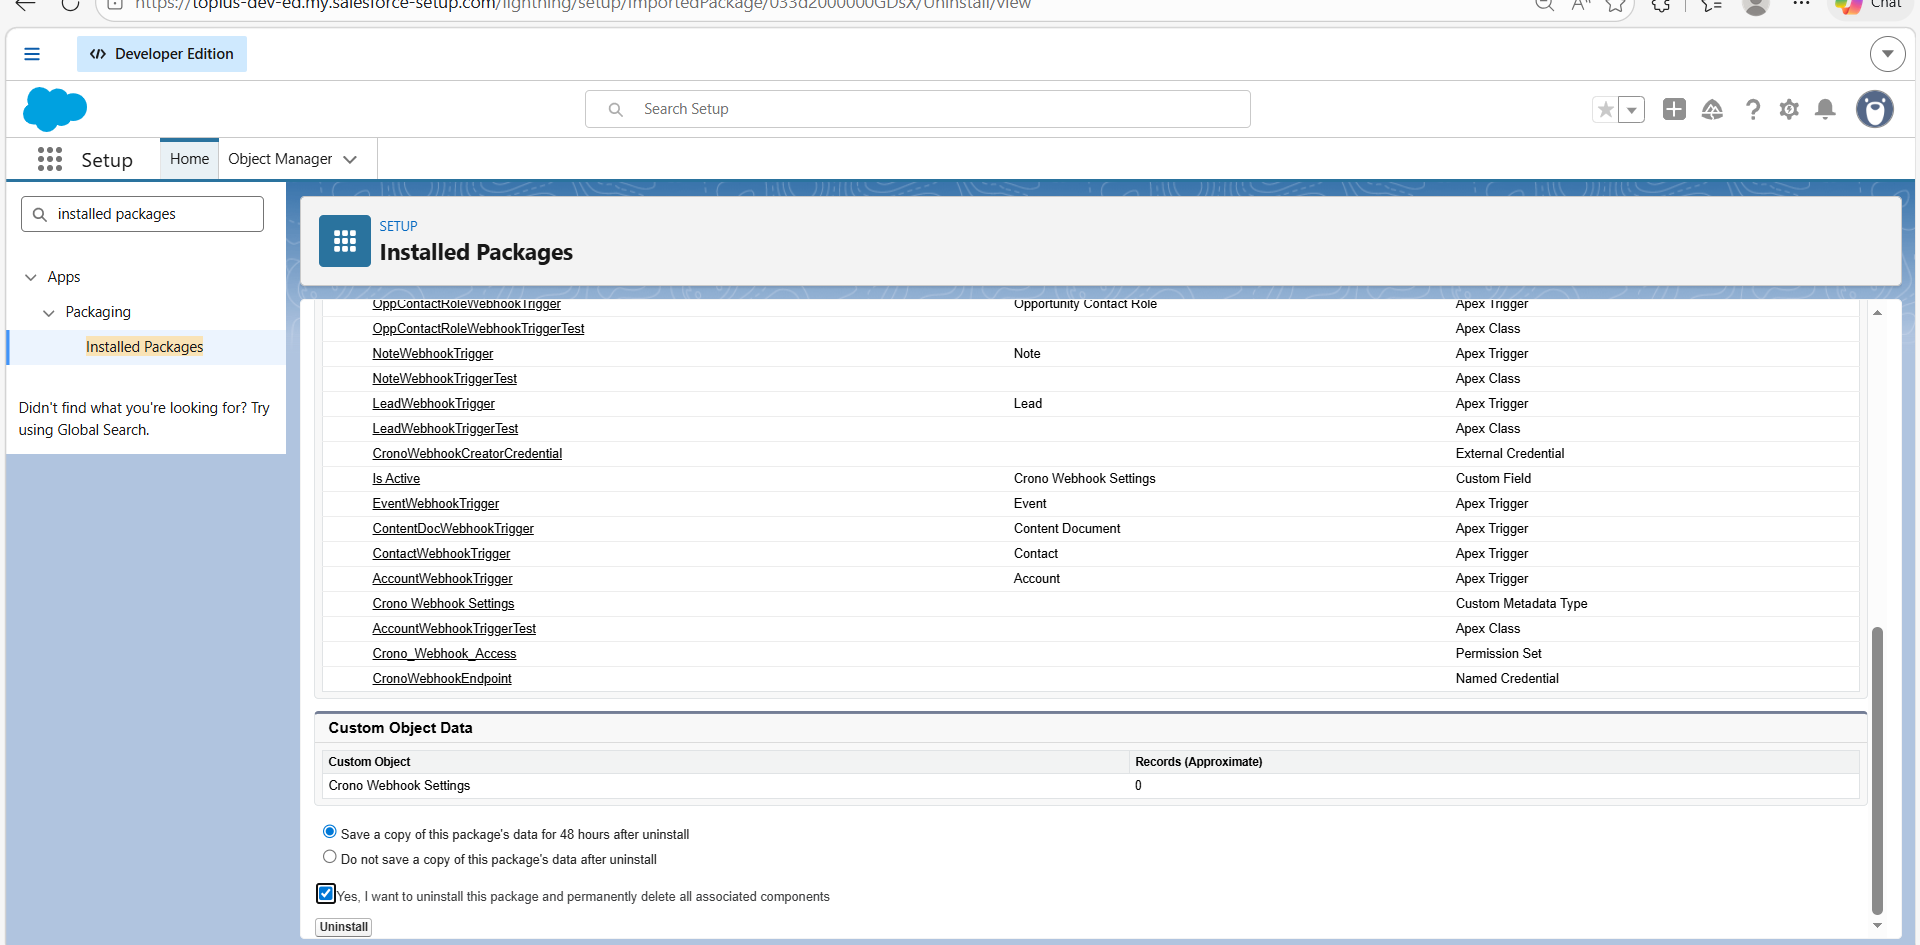The width and height of the screenshot is (1920, 945).
Task: Open the ContentDocWebhookTrigger link
Action: (x=453, y=529)
